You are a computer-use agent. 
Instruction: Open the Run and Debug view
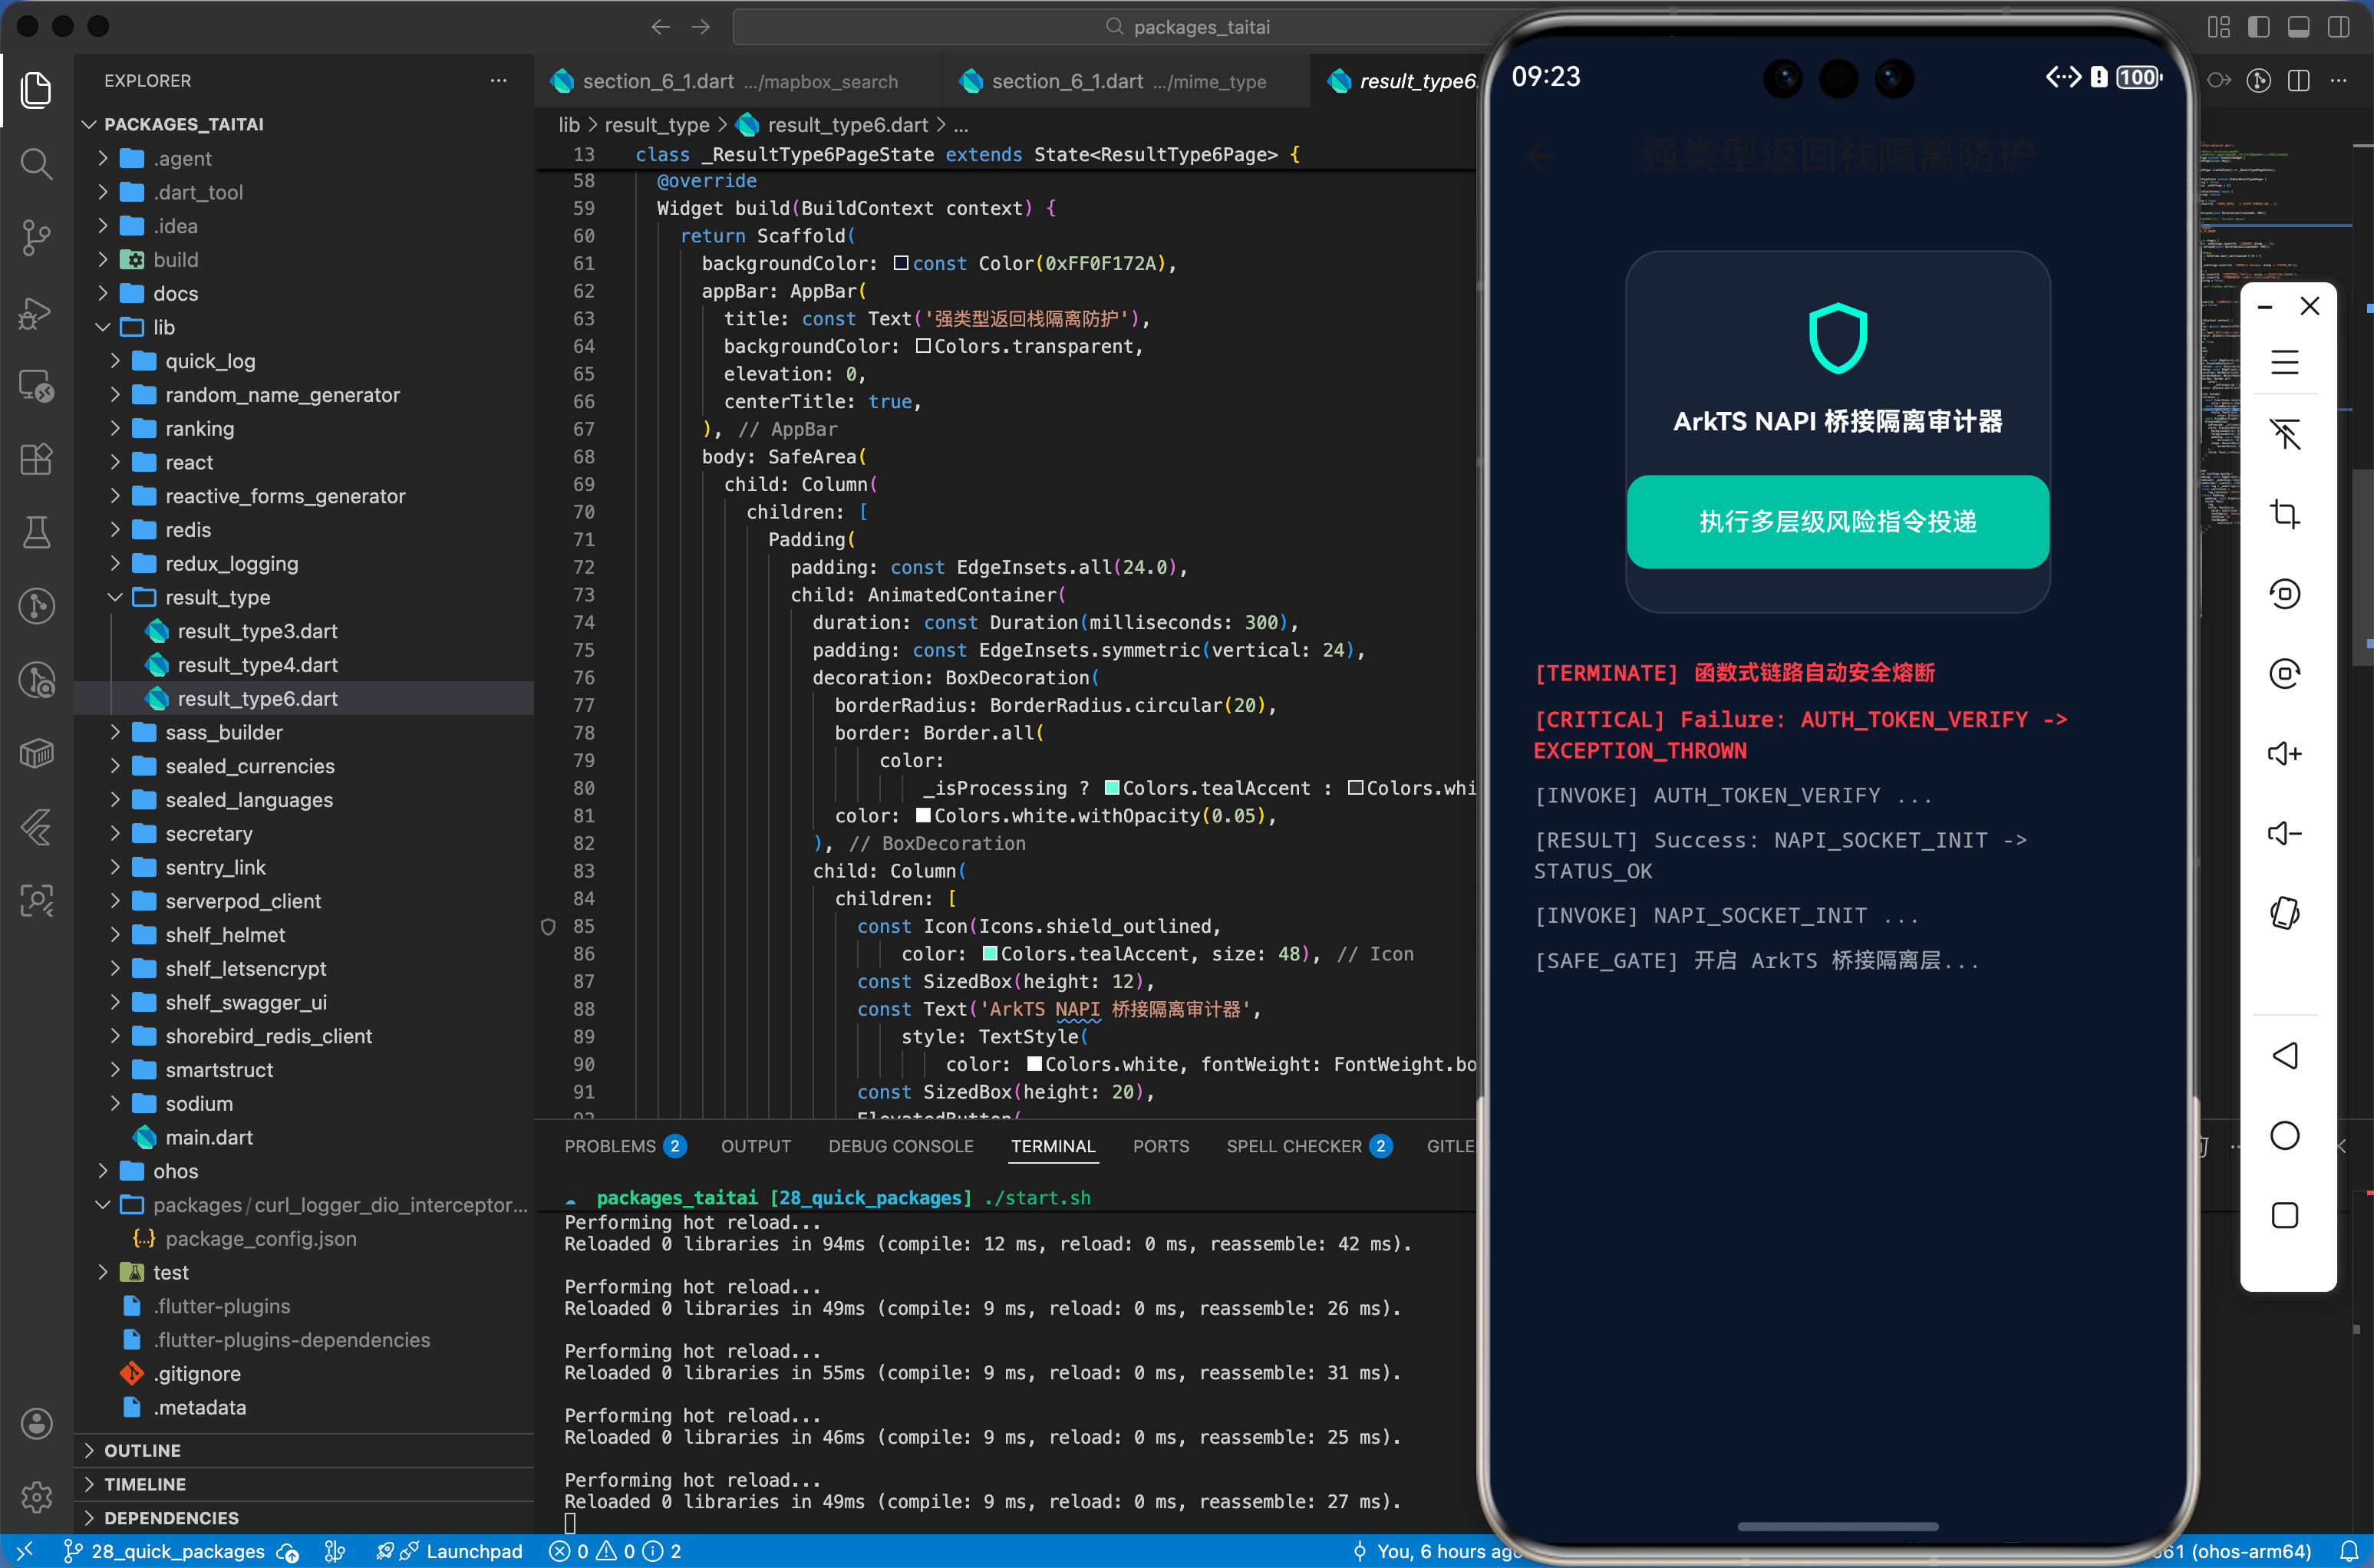pyautogui.click(x=36, y=312)
